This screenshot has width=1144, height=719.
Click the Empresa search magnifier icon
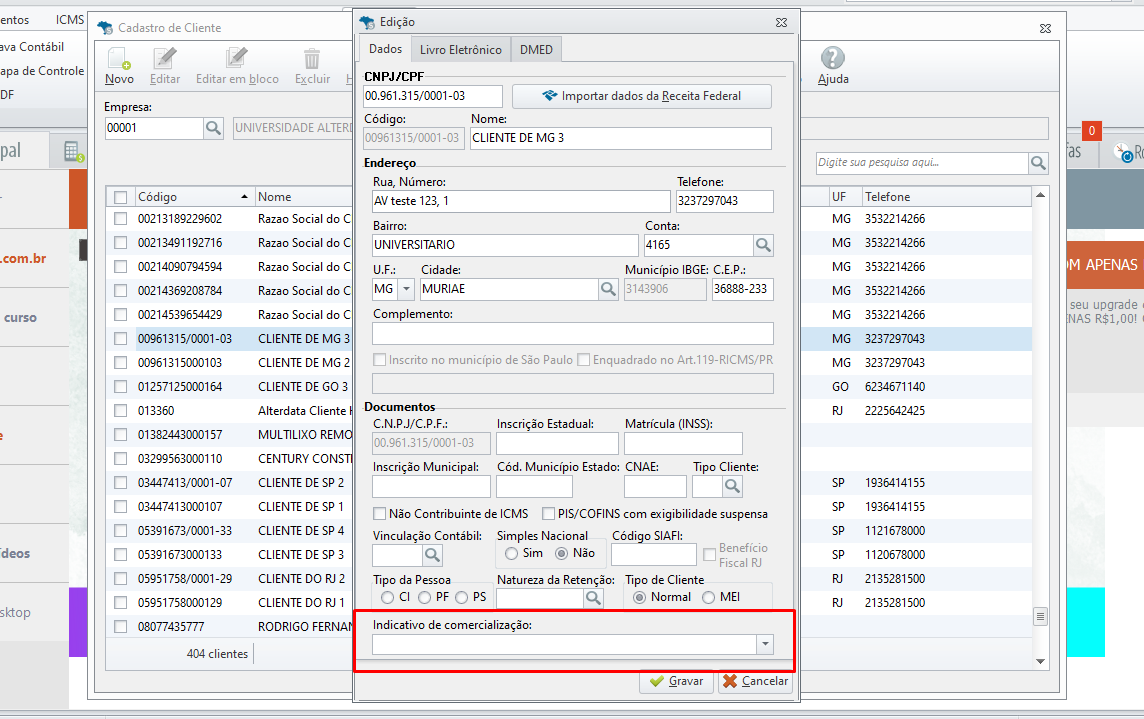[x=214, y=128]
